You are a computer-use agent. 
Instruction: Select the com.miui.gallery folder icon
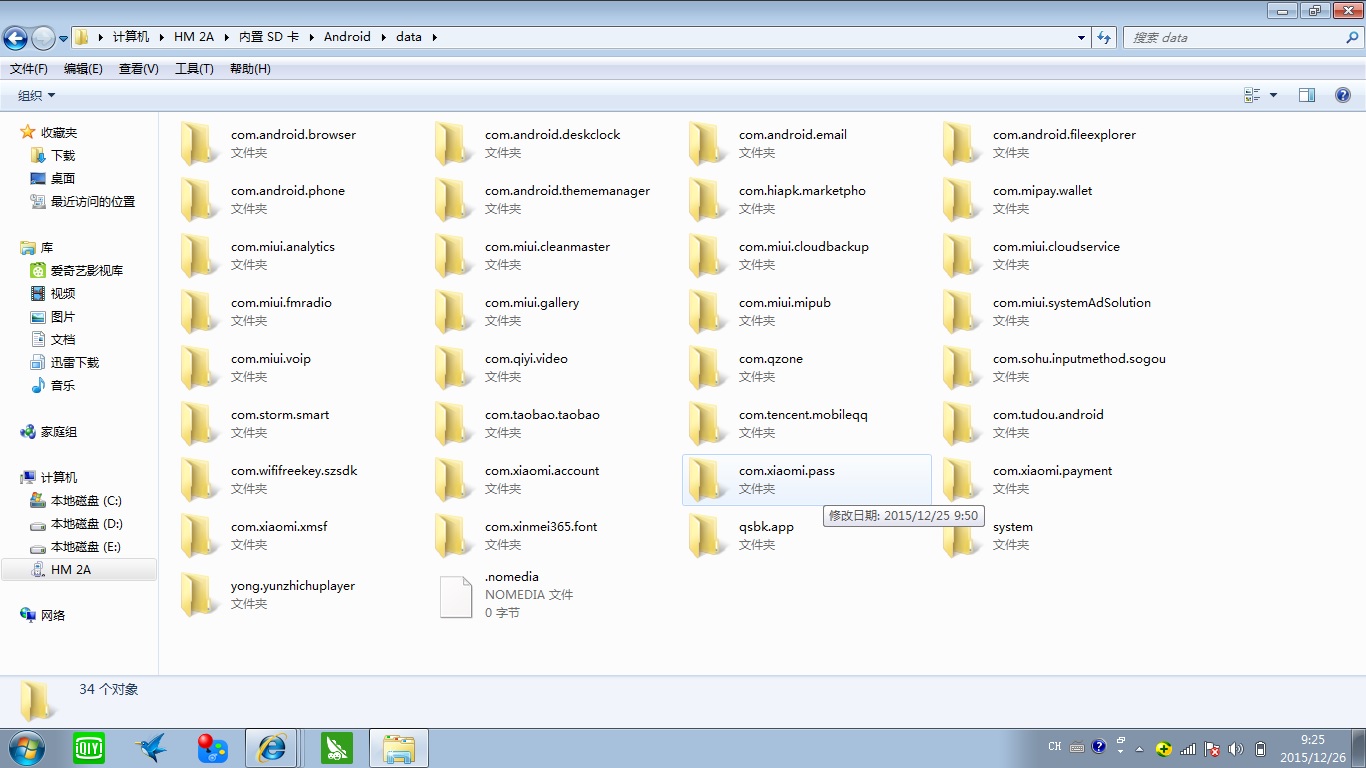pyautogui.click(x=454, y=311)
